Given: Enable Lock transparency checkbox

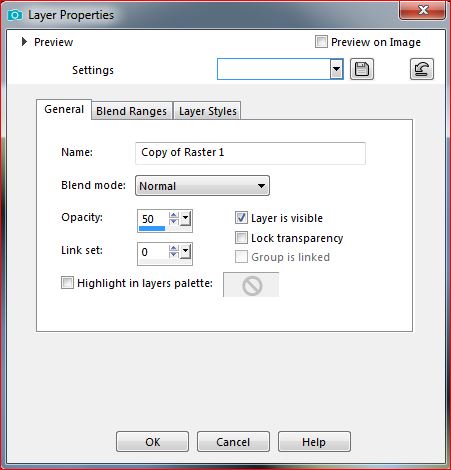Looking at the screenshot, I should (241, 238).
